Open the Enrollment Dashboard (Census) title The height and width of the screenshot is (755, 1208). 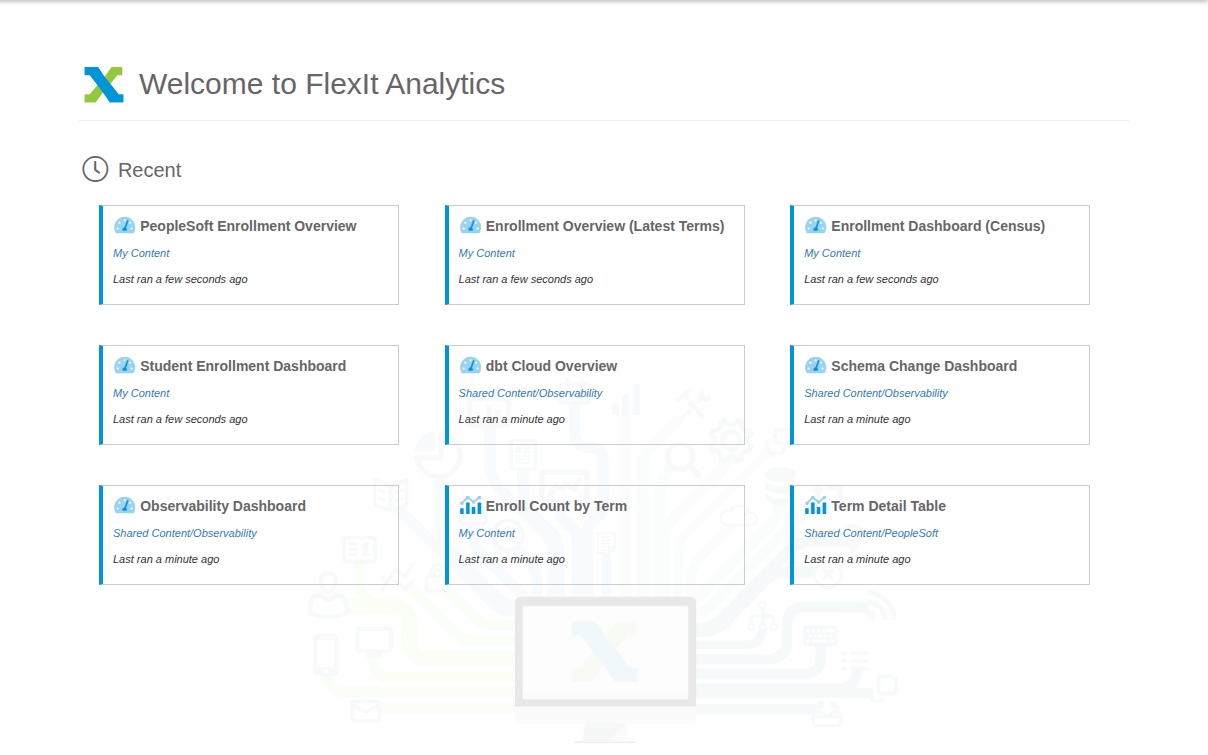pos(938,226)
